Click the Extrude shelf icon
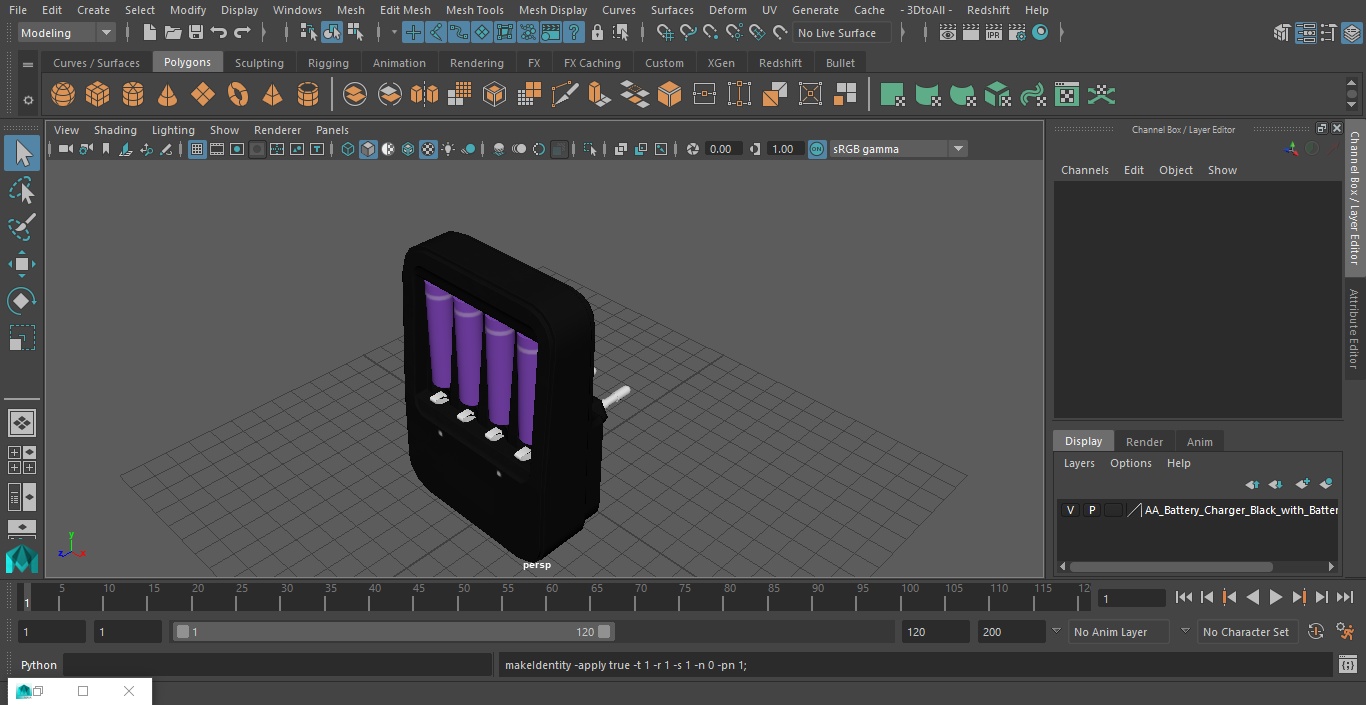The height and width of the screenshot is (705, 1366). point(599,95)
